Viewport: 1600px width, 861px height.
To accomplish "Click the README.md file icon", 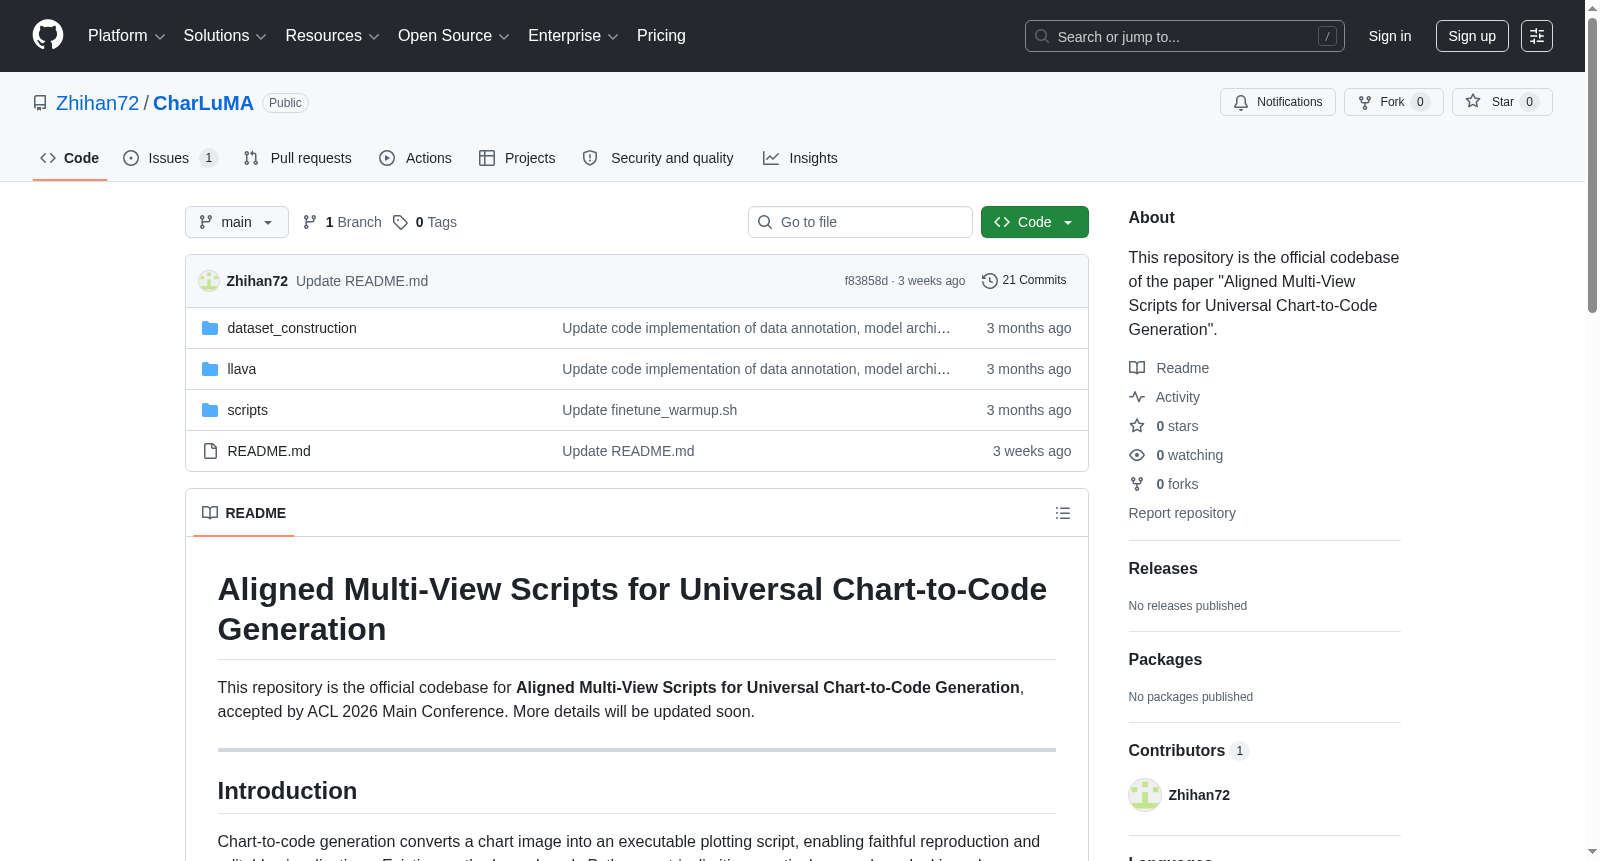I will 210,451.
